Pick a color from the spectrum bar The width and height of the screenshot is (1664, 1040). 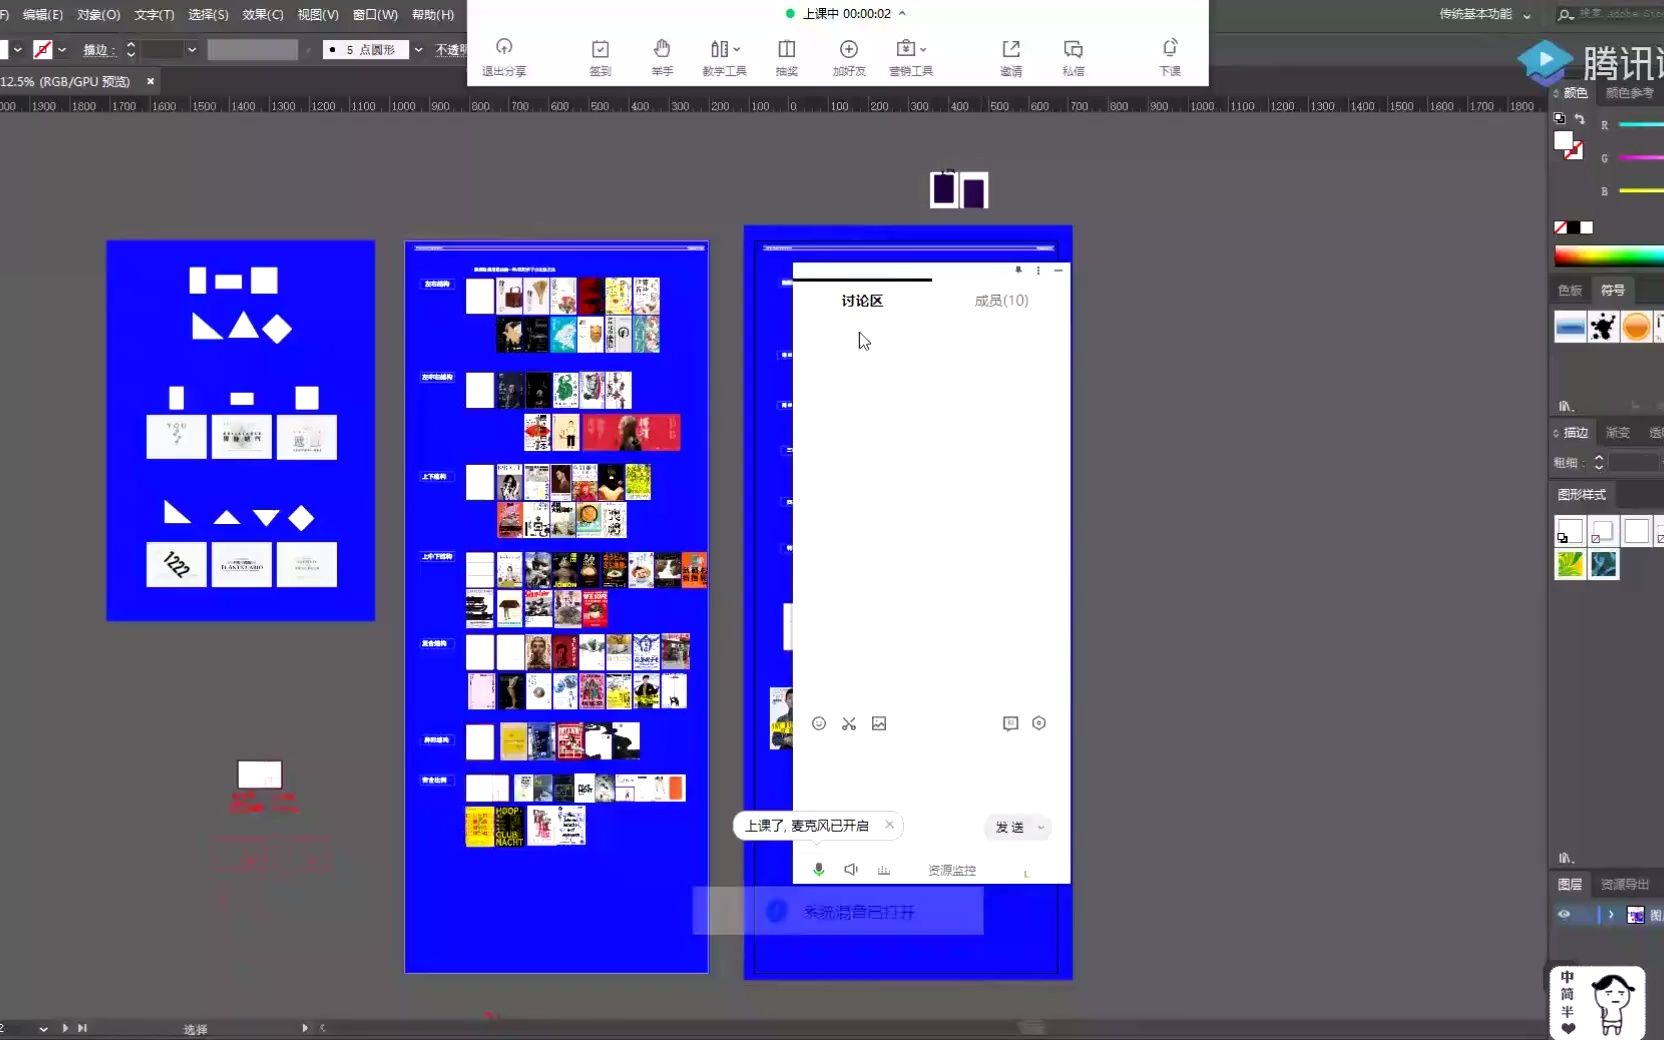tap(1609, 256)
